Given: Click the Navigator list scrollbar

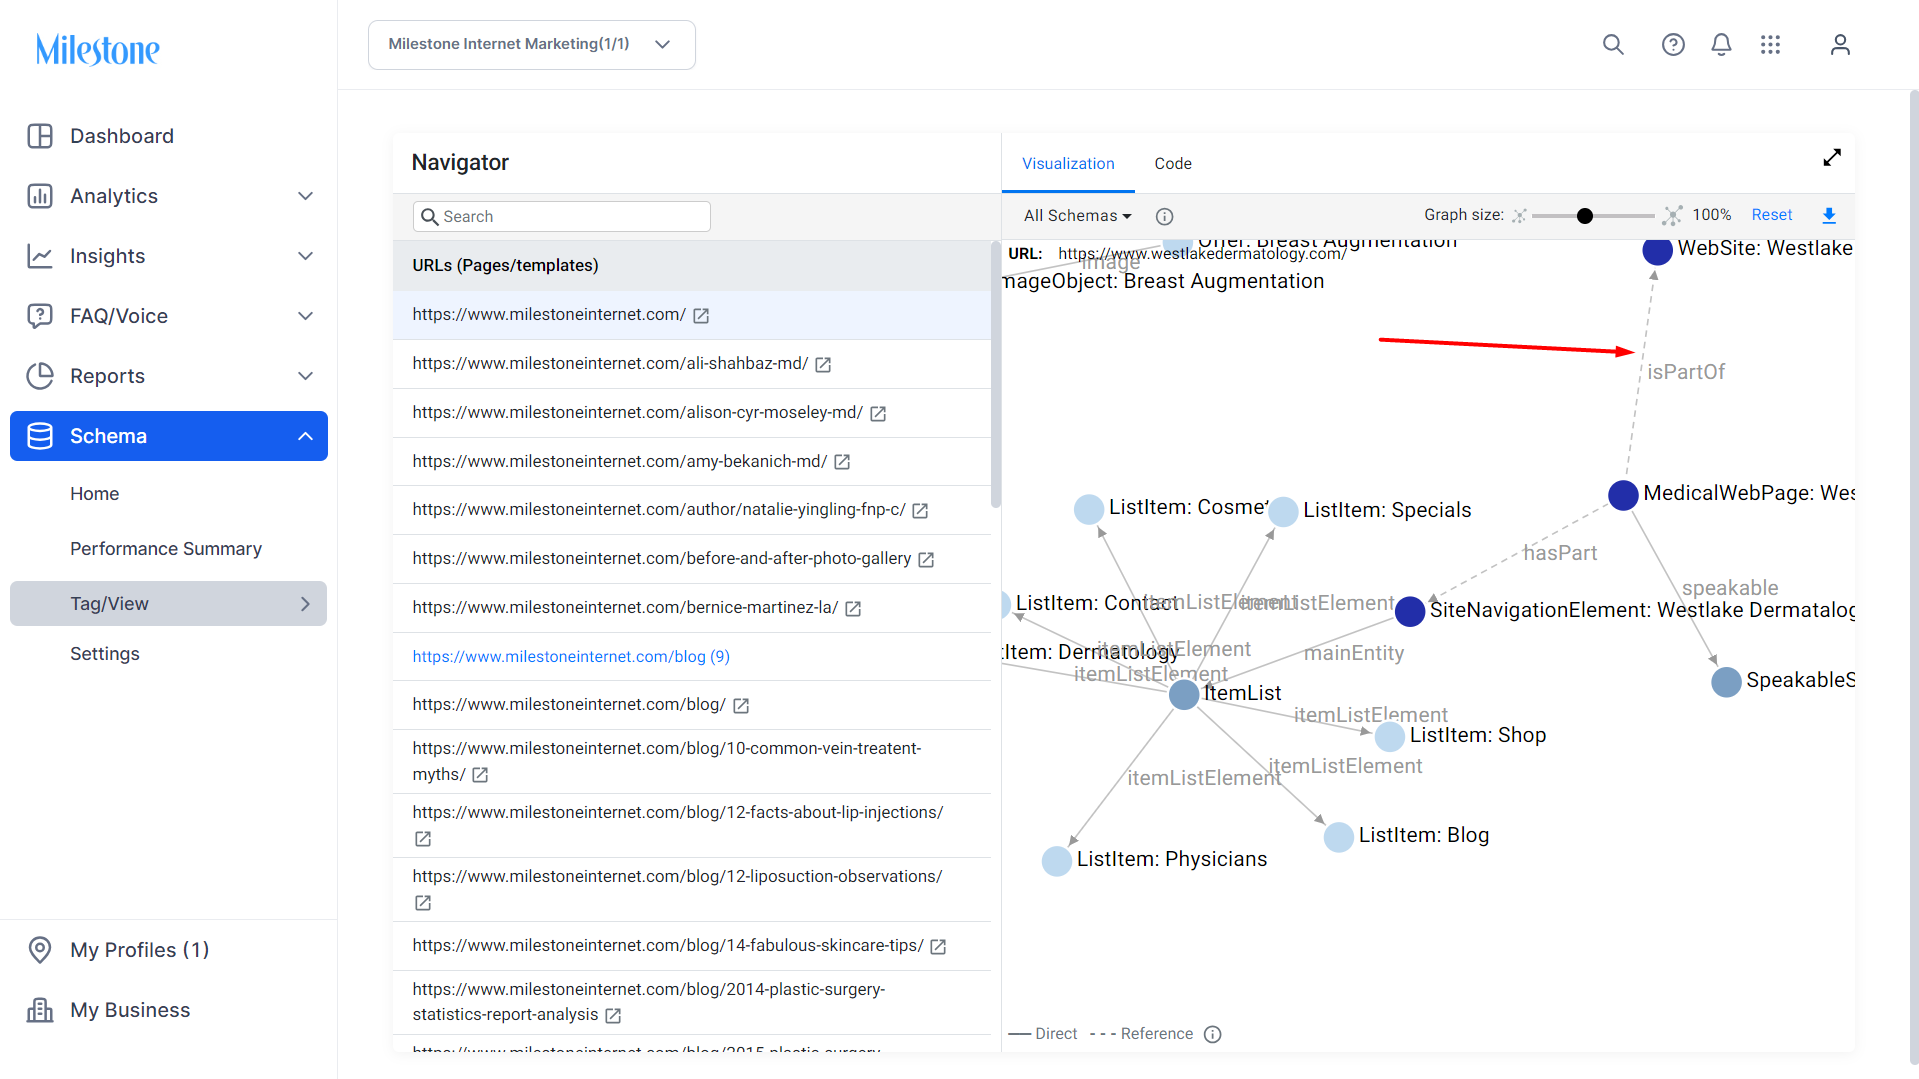Looking at the screenshot, I should tap(995, 375).
